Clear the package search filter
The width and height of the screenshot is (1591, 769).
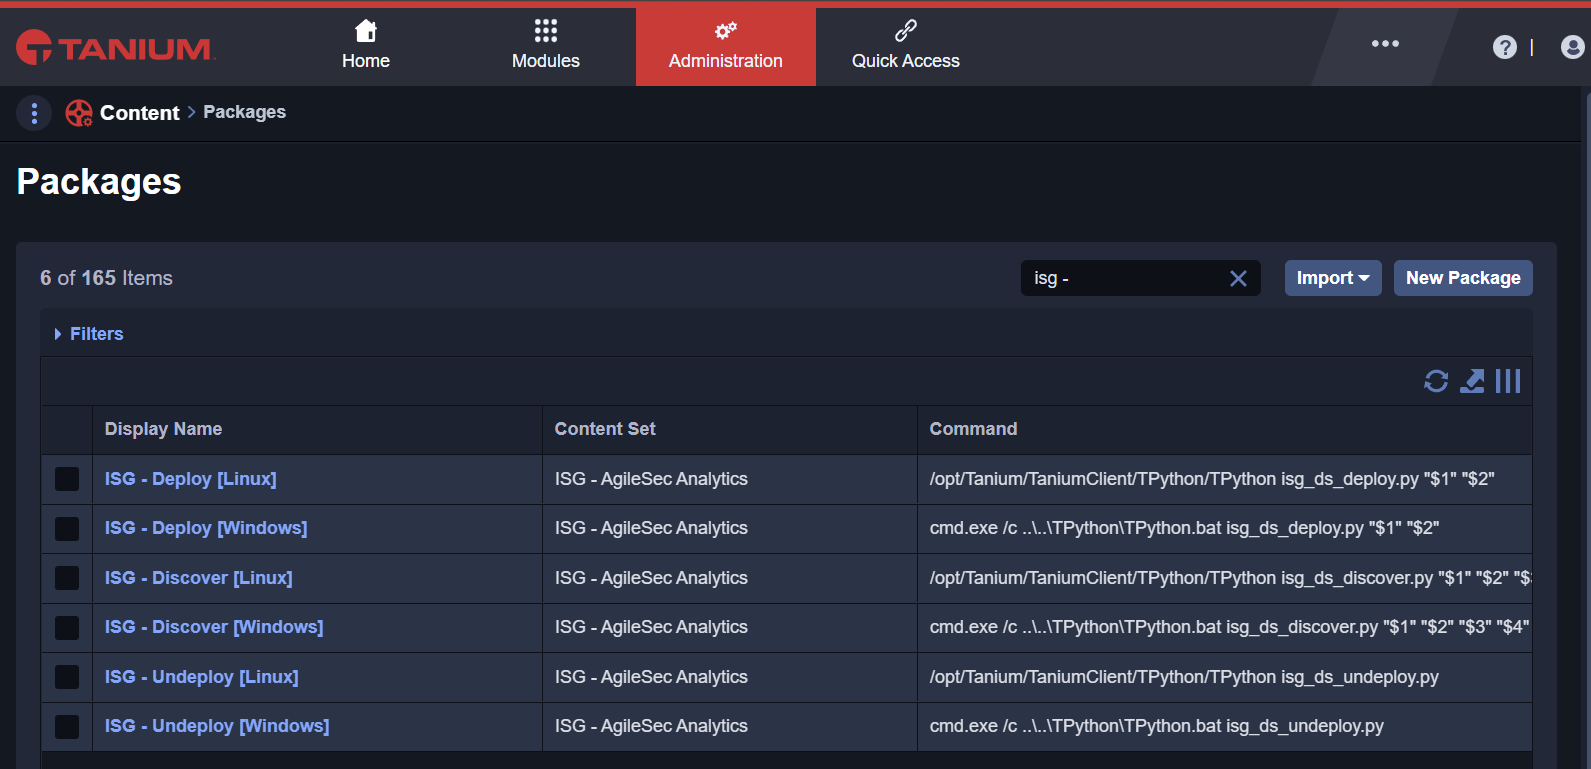point(1238,278)
